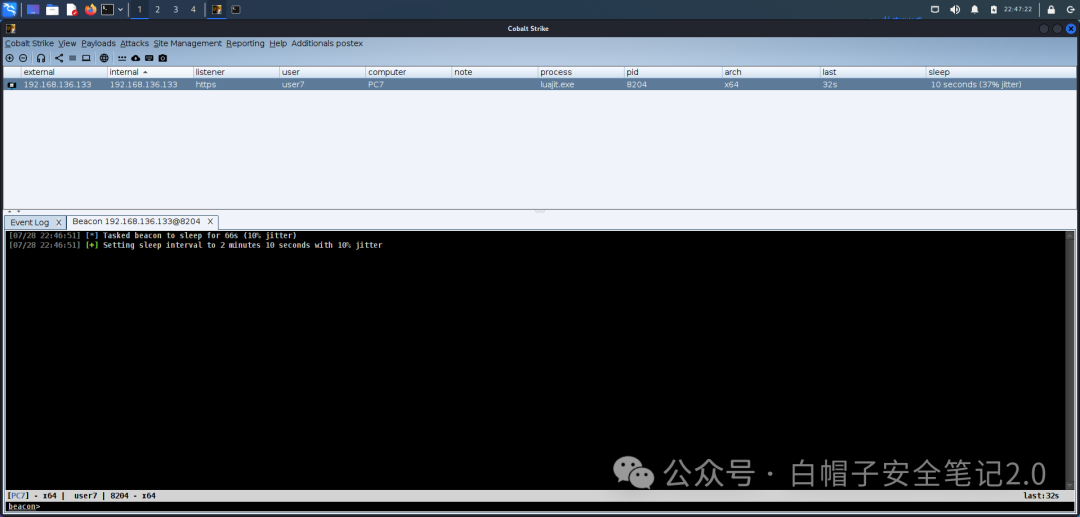Sort by the internal column header
The width and height of the screenshot is (1080, 517).
point(150,72)
